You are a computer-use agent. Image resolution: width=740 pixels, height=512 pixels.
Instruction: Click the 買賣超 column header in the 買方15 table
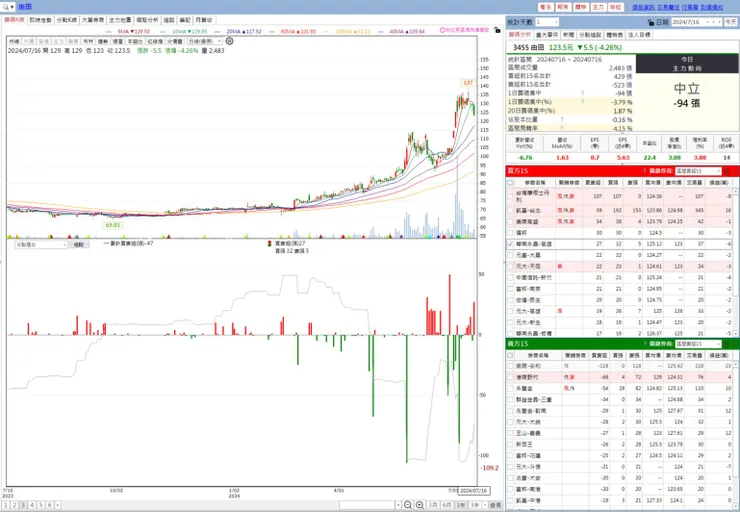point(593,183)
